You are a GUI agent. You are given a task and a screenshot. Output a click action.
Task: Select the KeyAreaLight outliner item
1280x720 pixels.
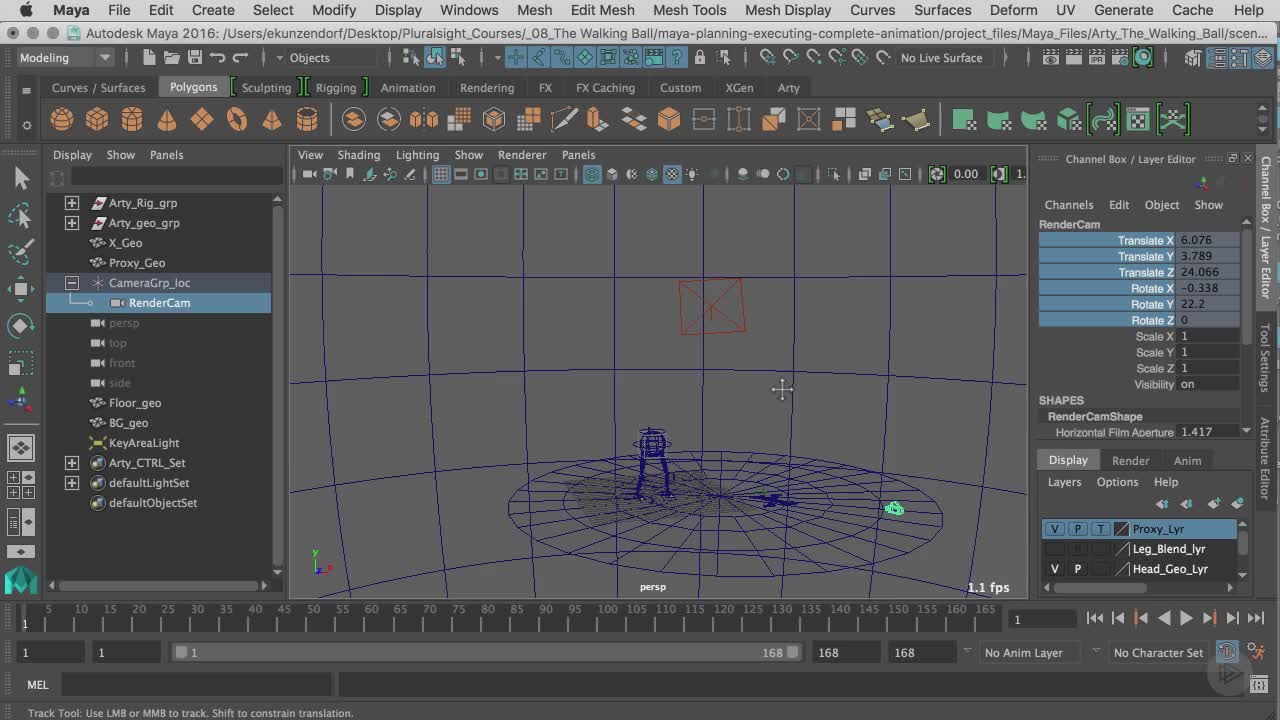(x=144, y=443)
